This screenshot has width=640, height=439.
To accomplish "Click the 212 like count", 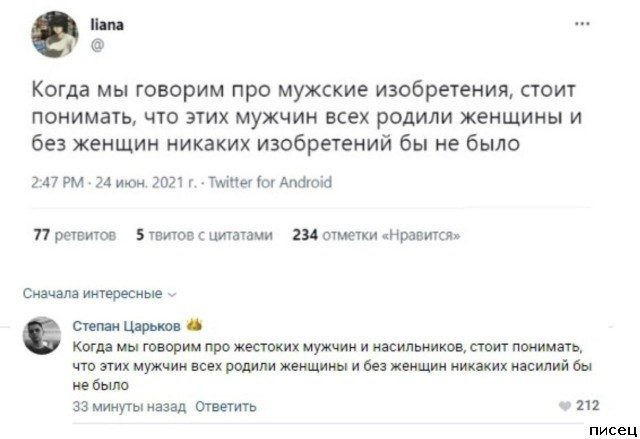I will click(x=588, y=406).
